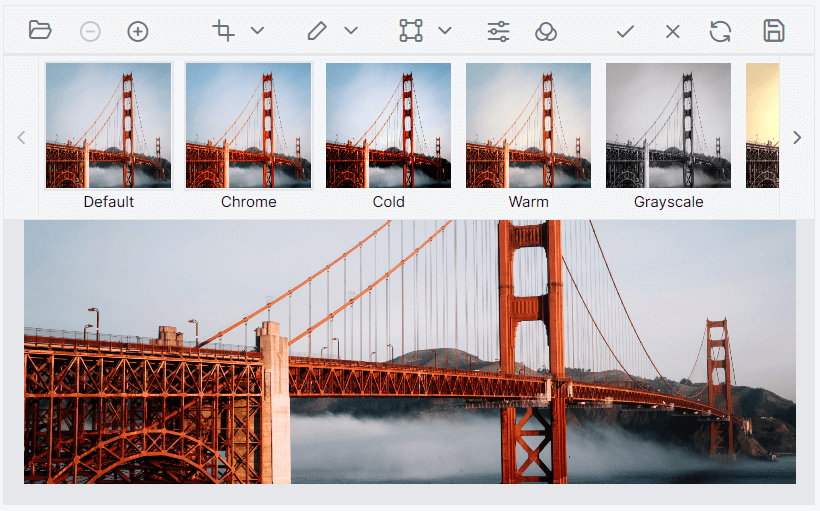Apply the Cold filter thumbnail

pos(388,126)
